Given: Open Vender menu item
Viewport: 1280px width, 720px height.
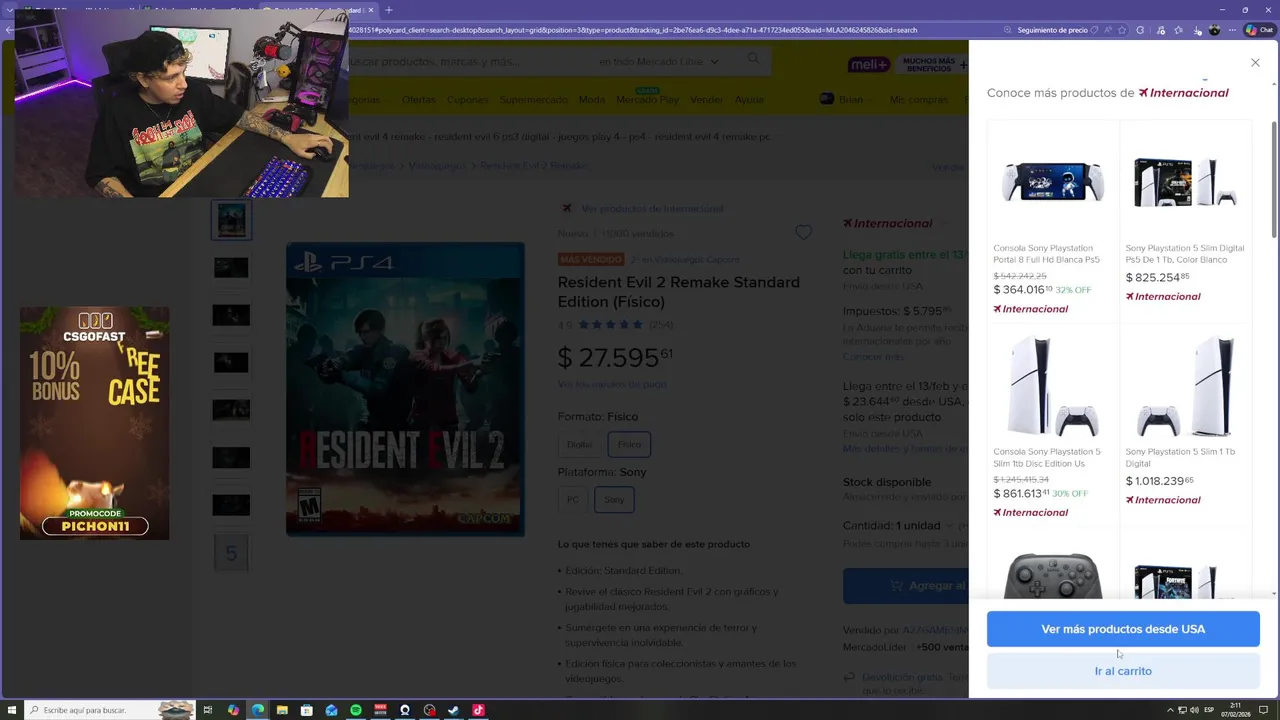Looking at the screenshot, I should pos(706,100).
